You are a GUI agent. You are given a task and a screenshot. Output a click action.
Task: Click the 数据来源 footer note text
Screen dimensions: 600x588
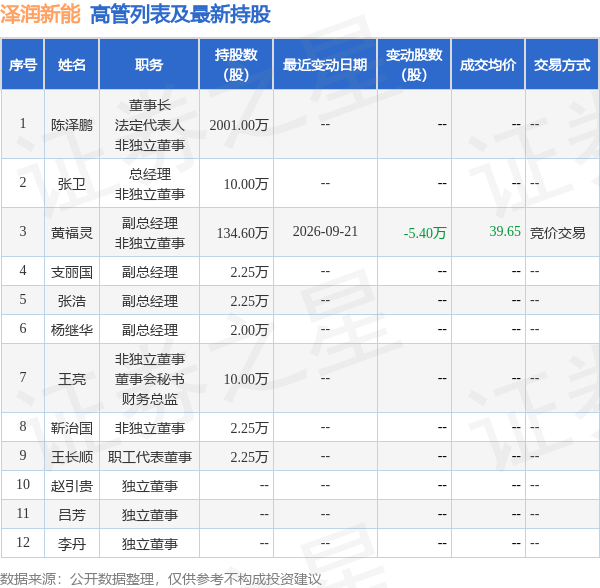[x=161, y=579]
